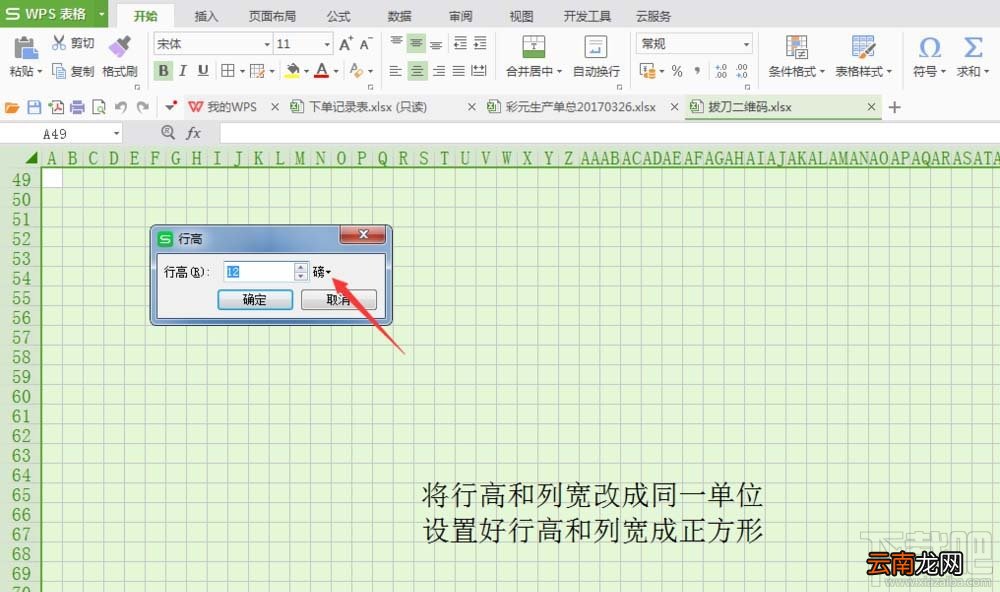Click the currency format icon
This screenshot has width=1000, height=592.
point(647,71)
